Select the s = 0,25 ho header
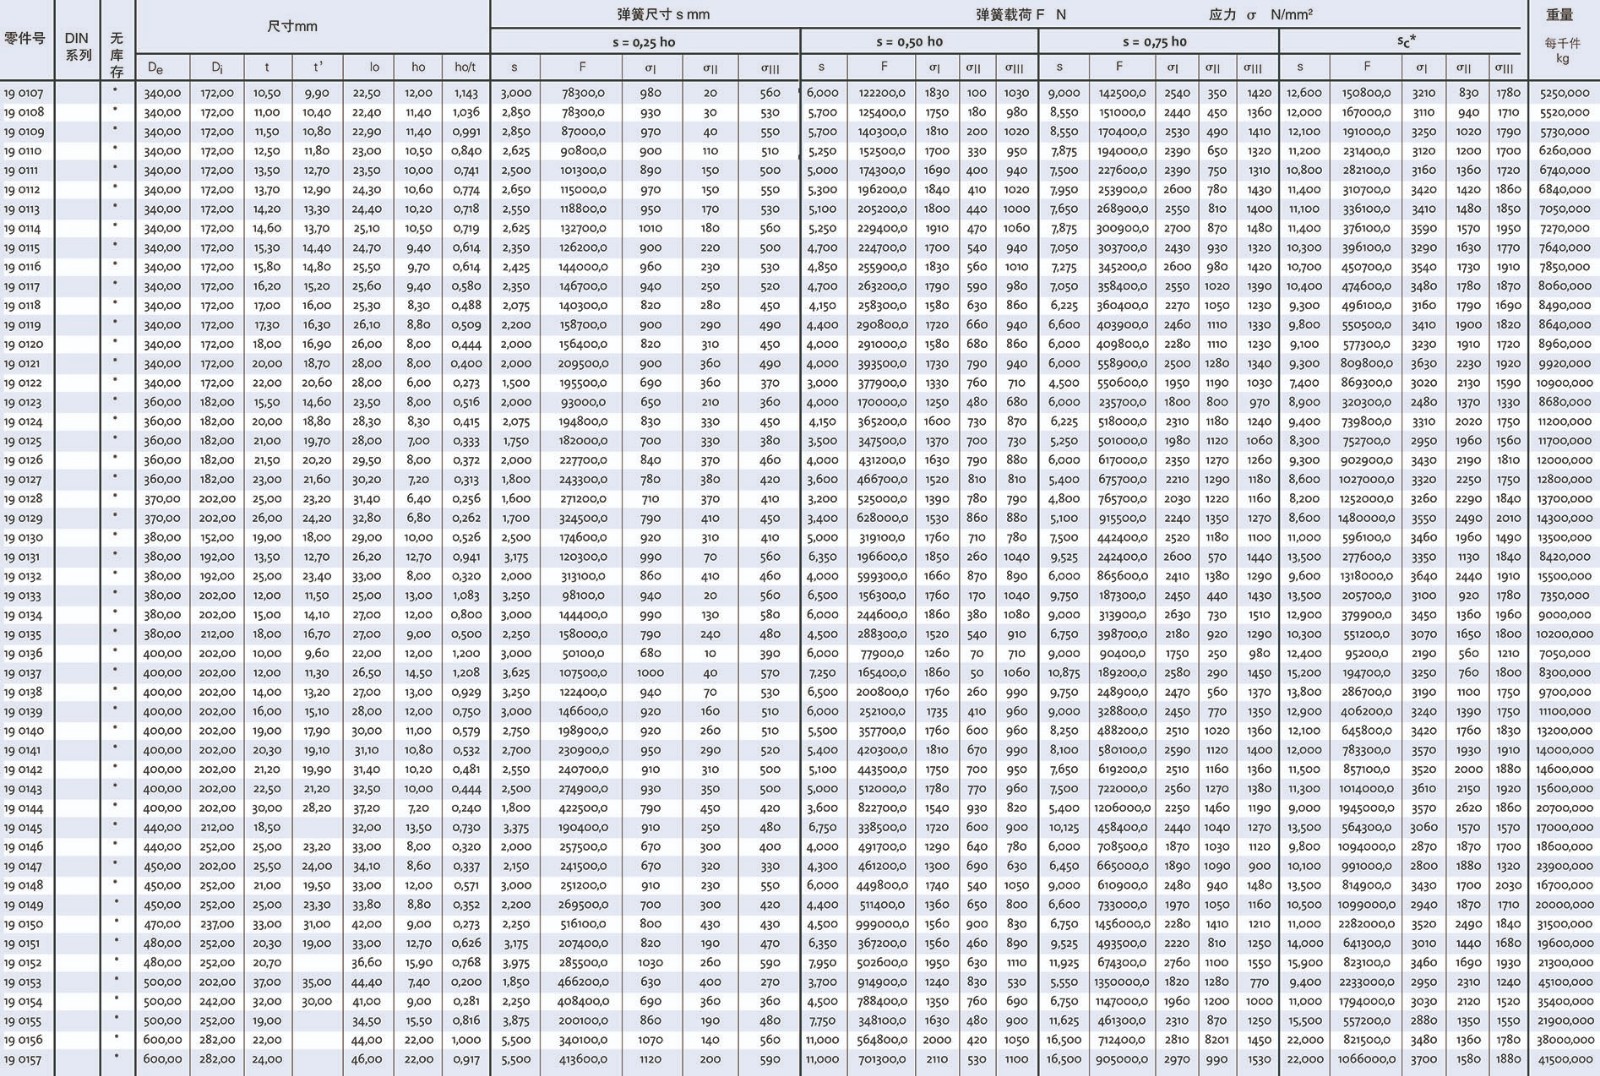1600x1076 pixels. tap(644, 42)
